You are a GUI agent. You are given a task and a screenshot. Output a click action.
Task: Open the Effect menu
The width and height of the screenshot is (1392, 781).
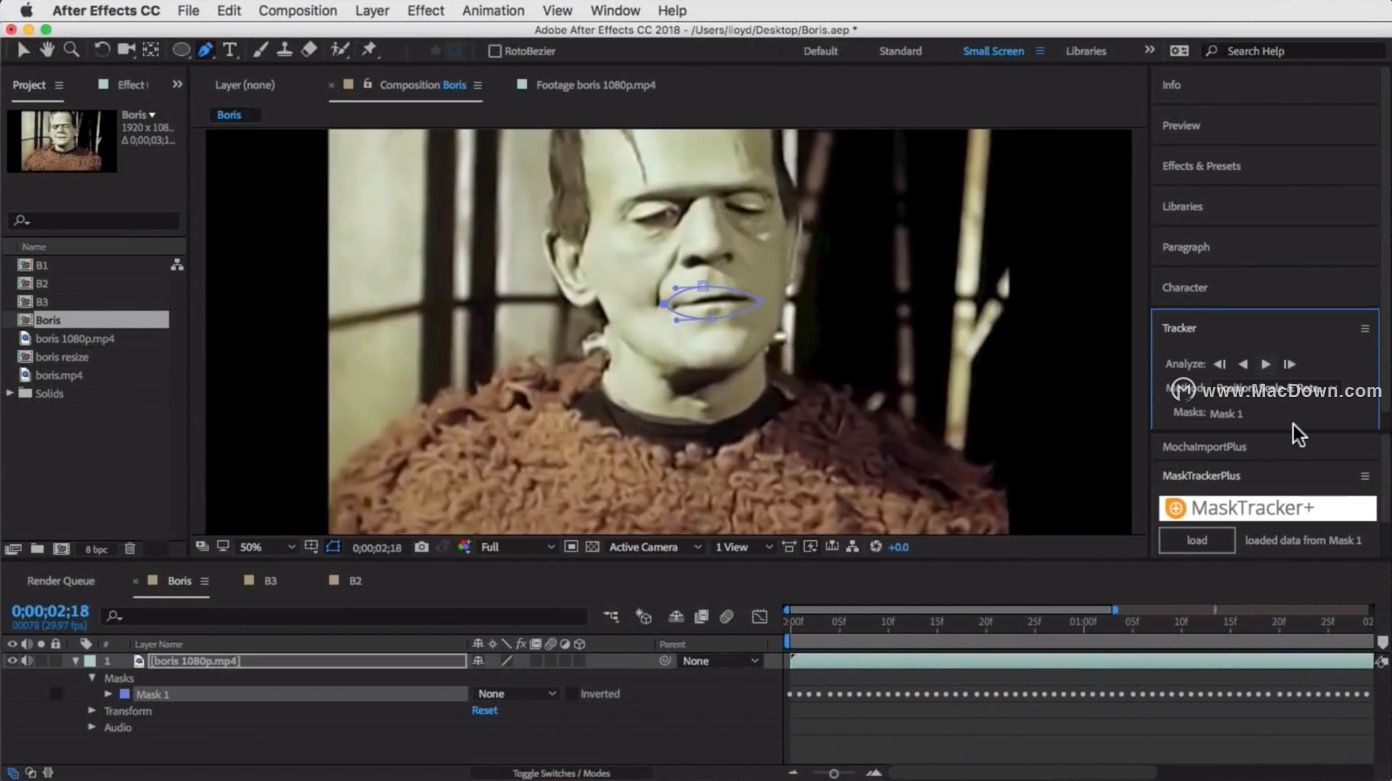point(426,11)
